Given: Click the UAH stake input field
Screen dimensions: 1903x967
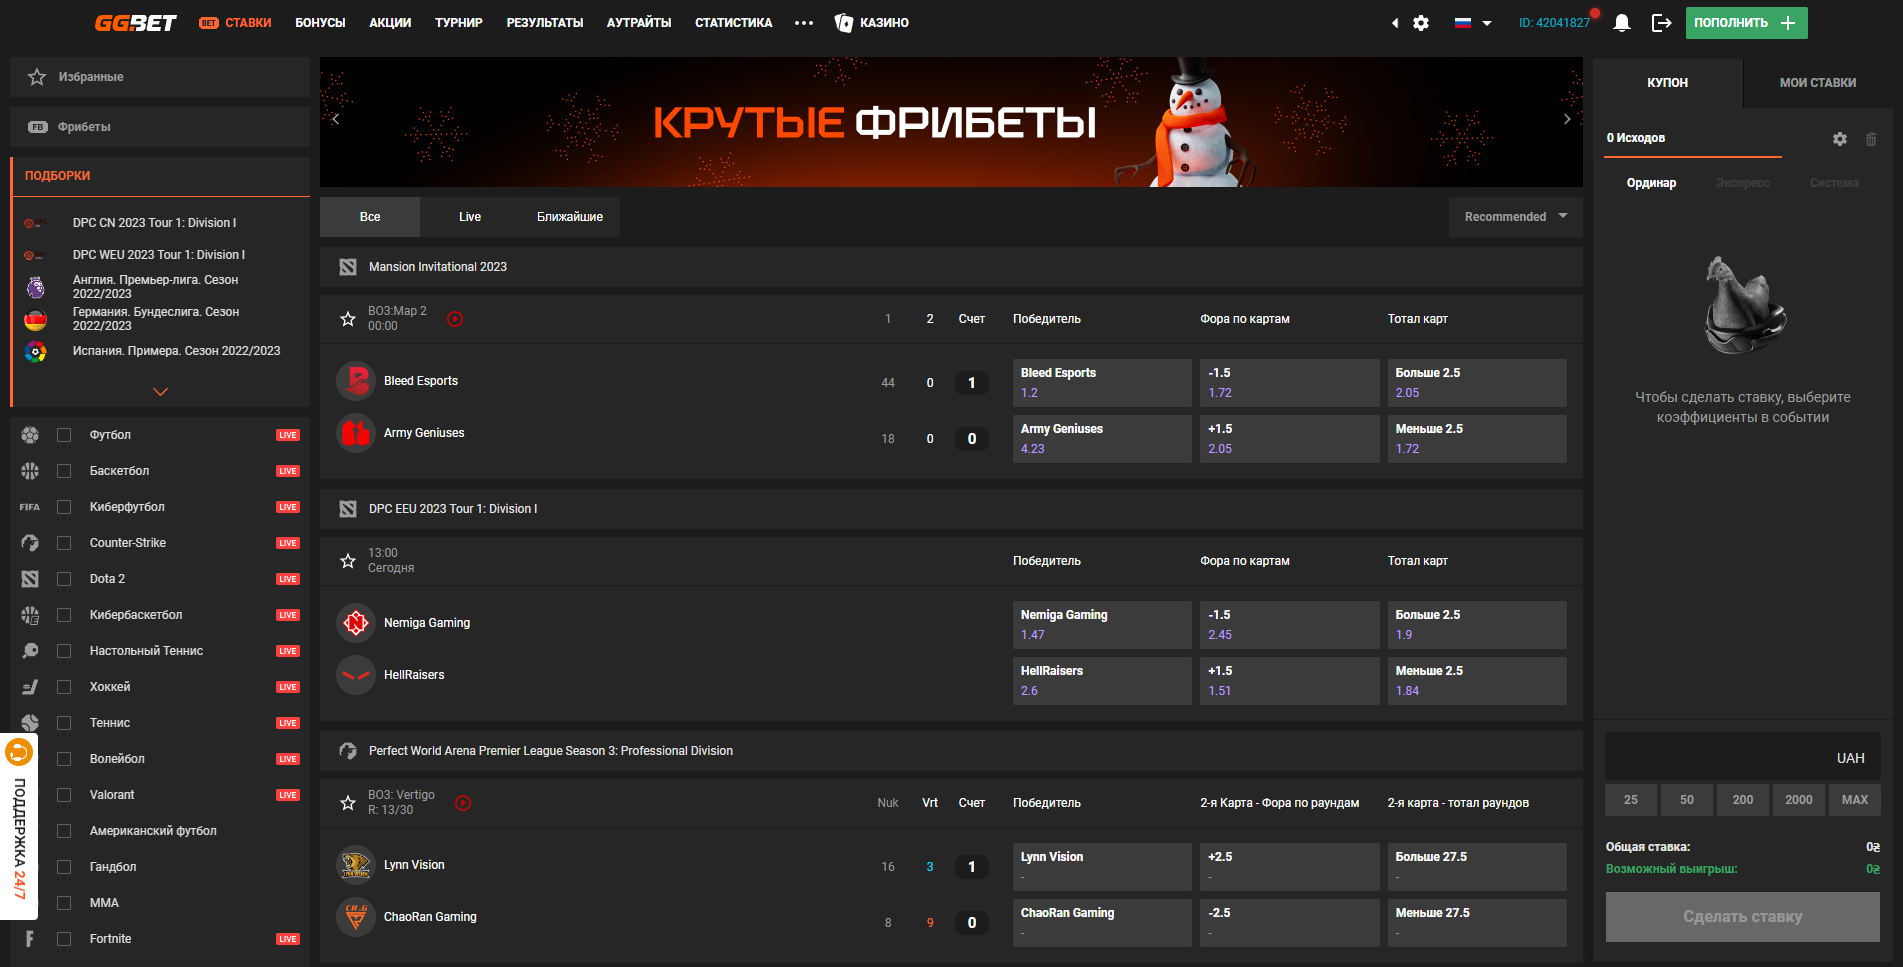Looking at the screenshot, I should (1742, 757).
